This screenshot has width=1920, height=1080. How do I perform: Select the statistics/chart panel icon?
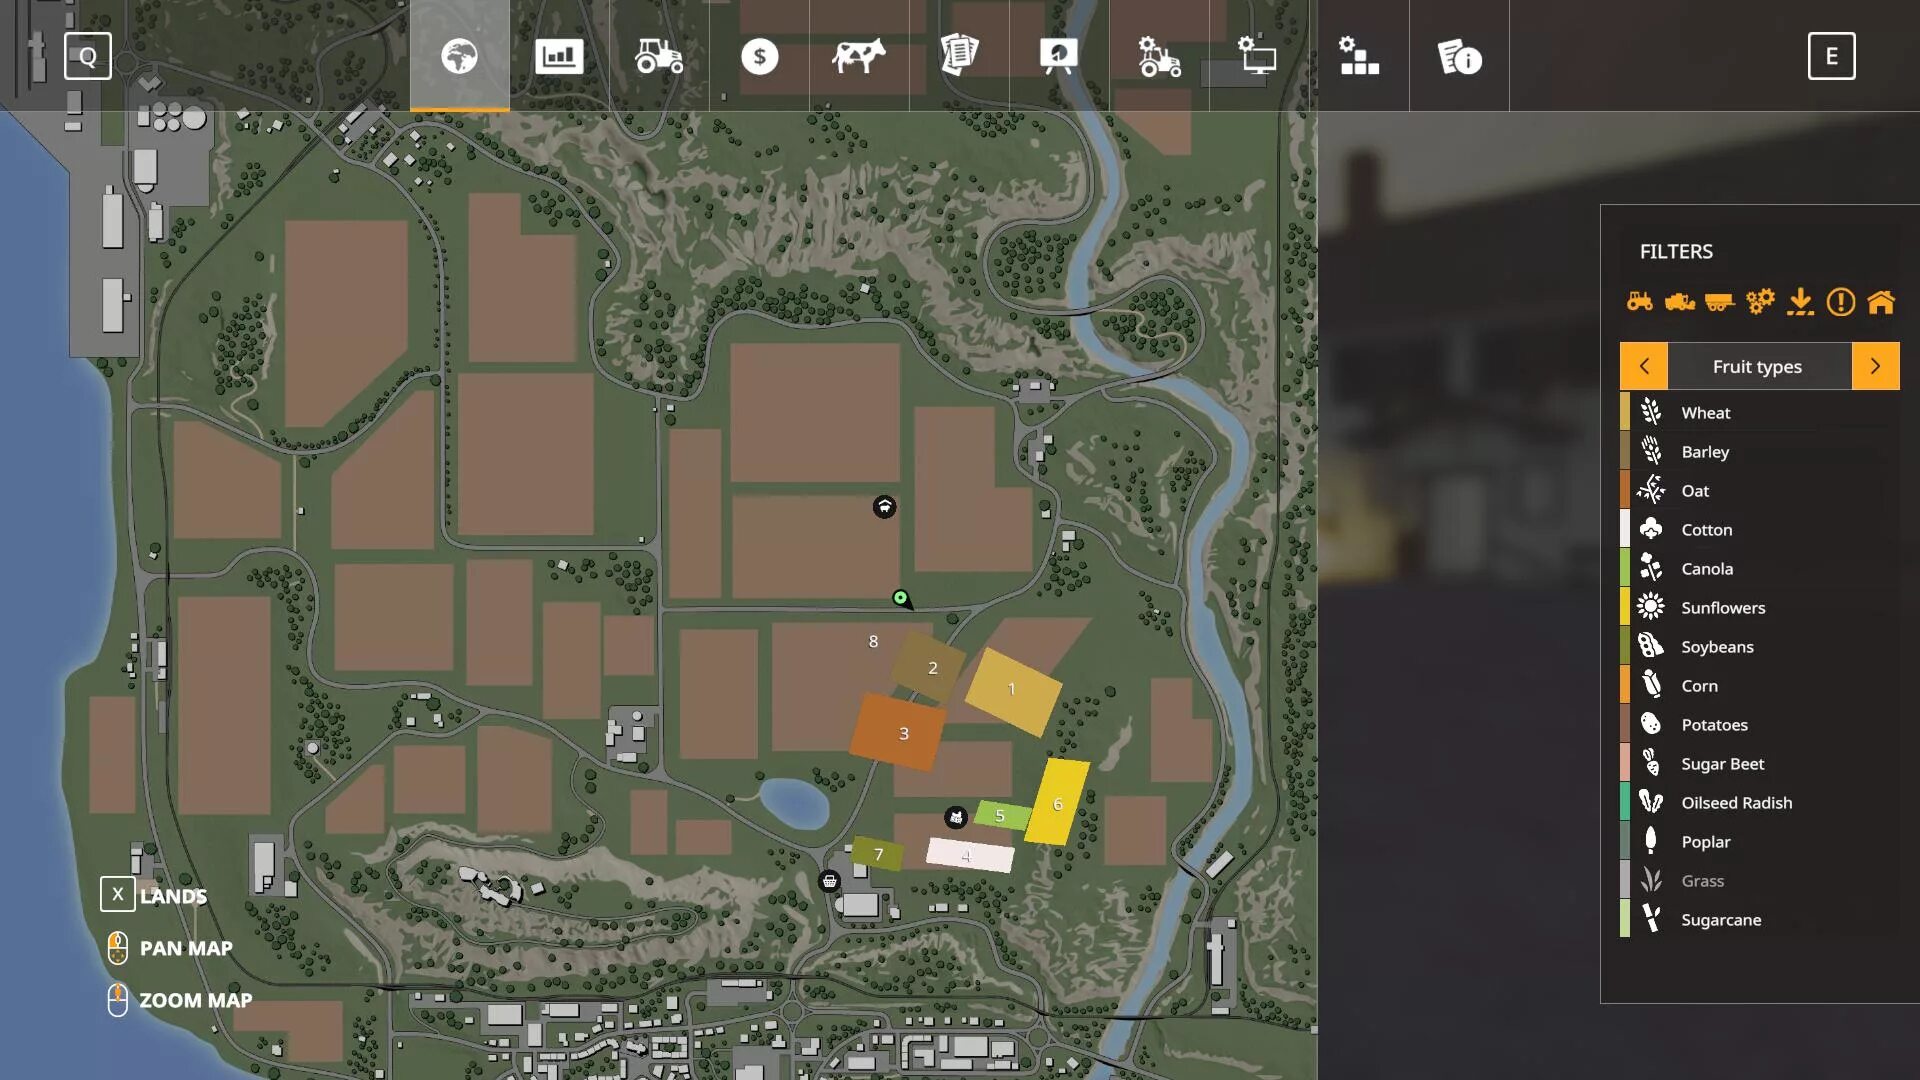[559, 55]
